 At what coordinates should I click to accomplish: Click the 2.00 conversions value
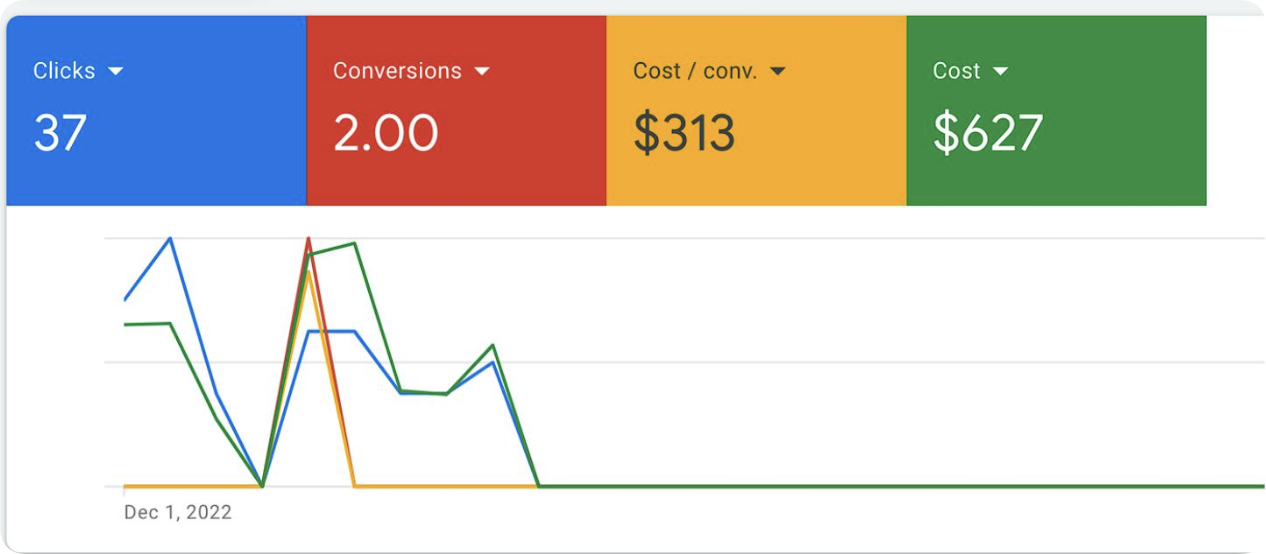coord(386,133)
